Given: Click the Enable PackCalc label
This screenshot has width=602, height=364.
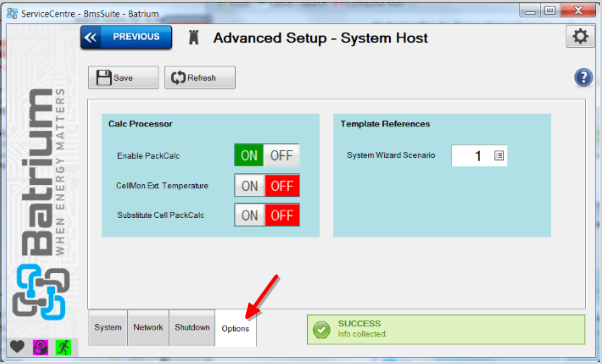Looking at the screenshot, I should 148,156.
